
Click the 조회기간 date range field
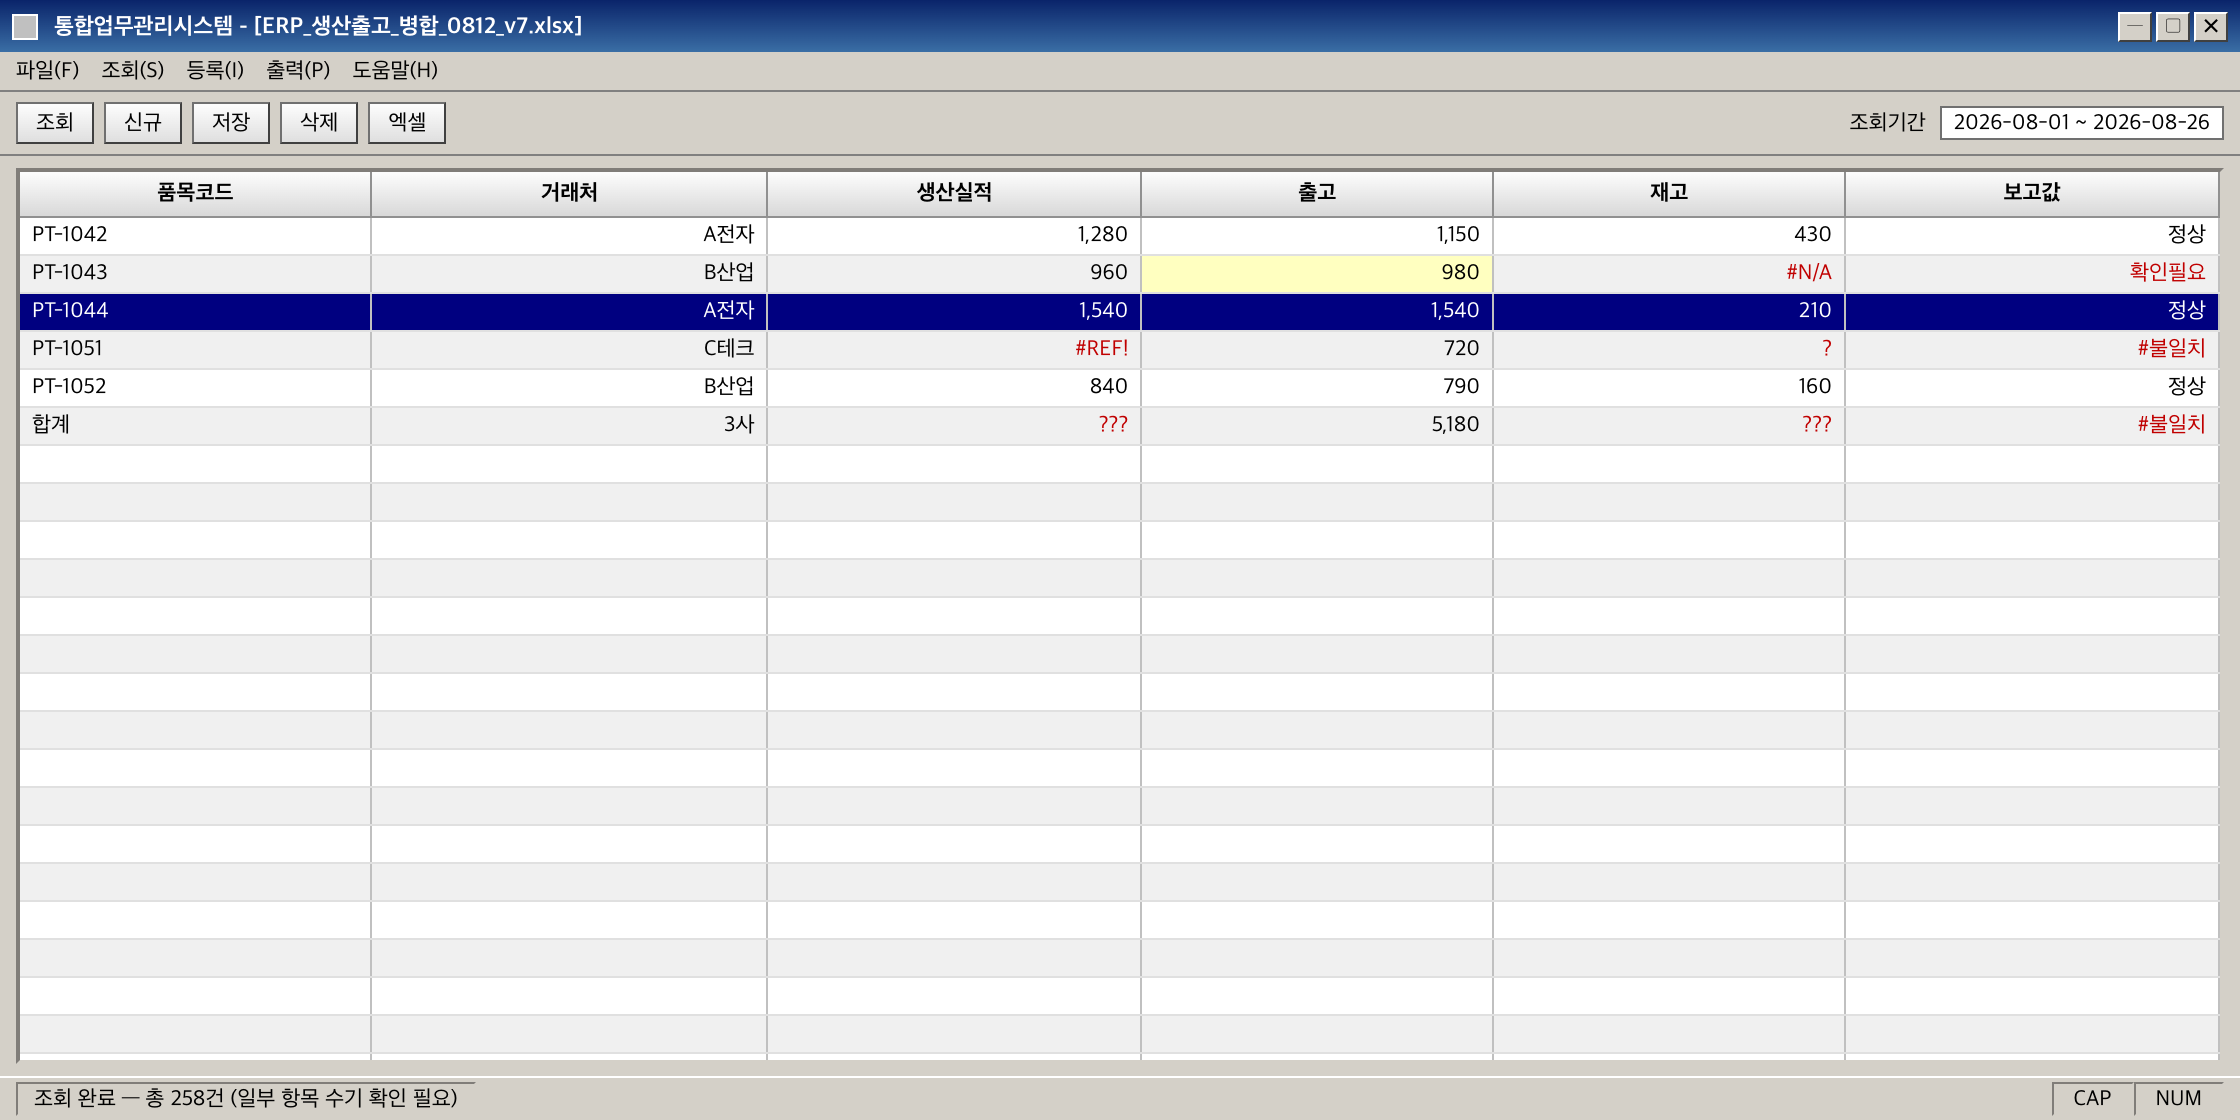[x=2081, y=122]
